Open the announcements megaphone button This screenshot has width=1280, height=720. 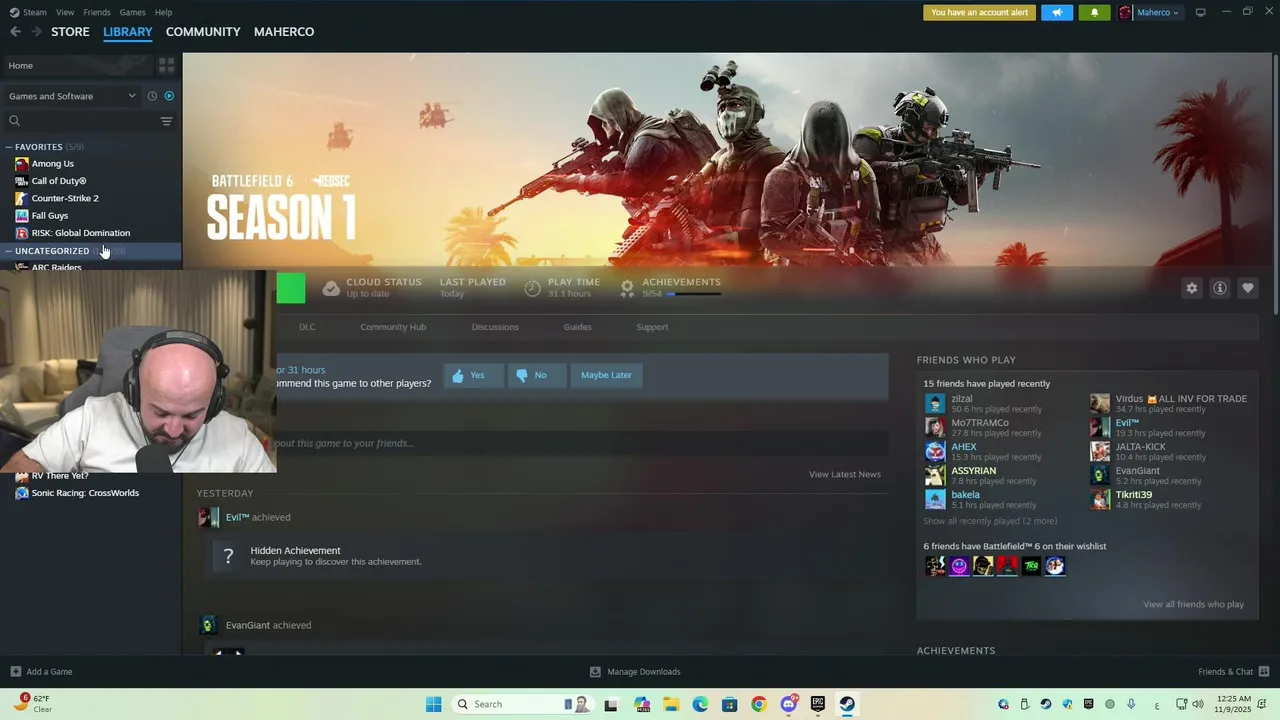coord(1057,13)
